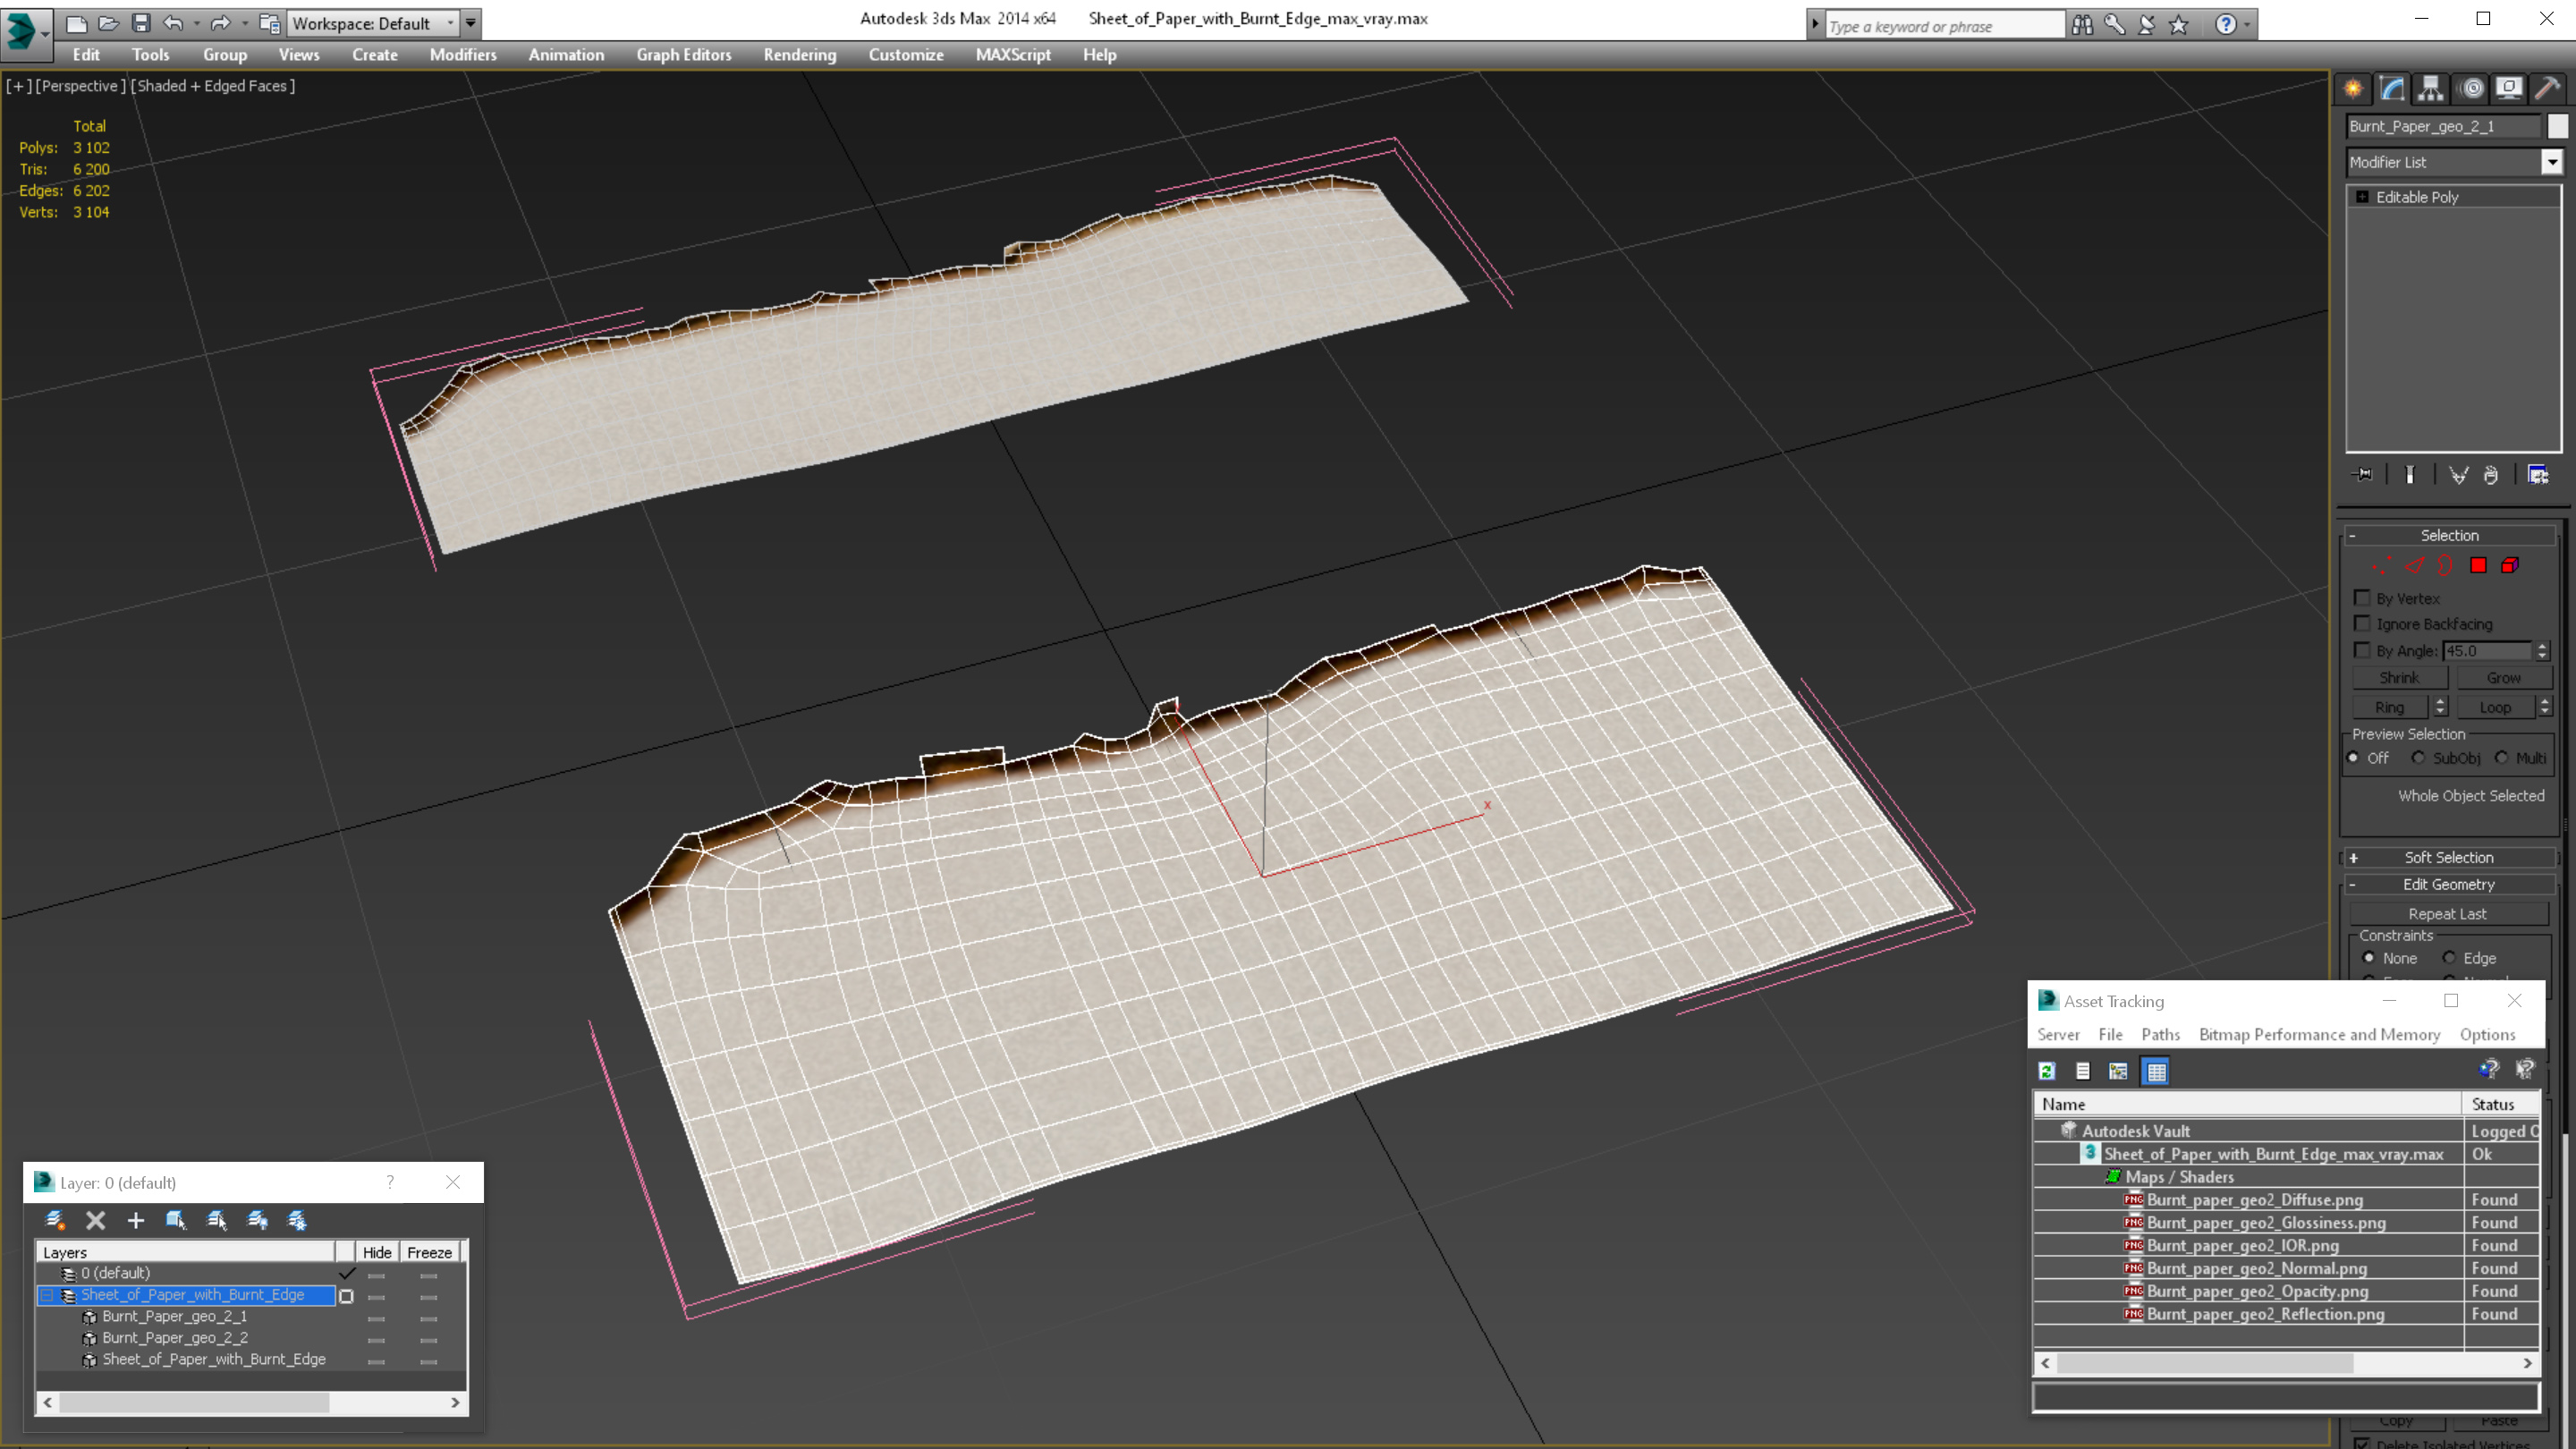The image size is (2576, 1449).
Task: Switch to the Hierarchy panel tab
Action: 2430,89
